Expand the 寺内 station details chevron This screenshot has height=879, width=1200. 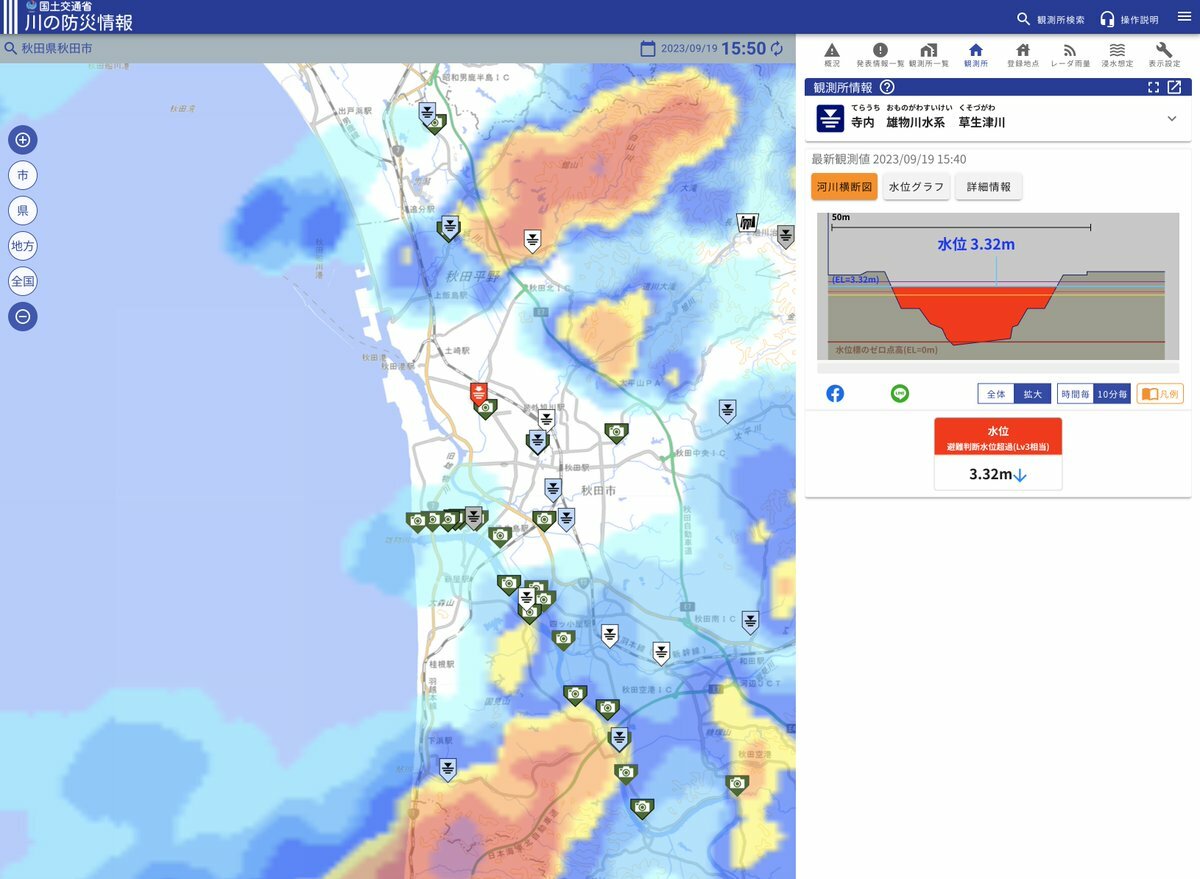(x=1172, y=119)
